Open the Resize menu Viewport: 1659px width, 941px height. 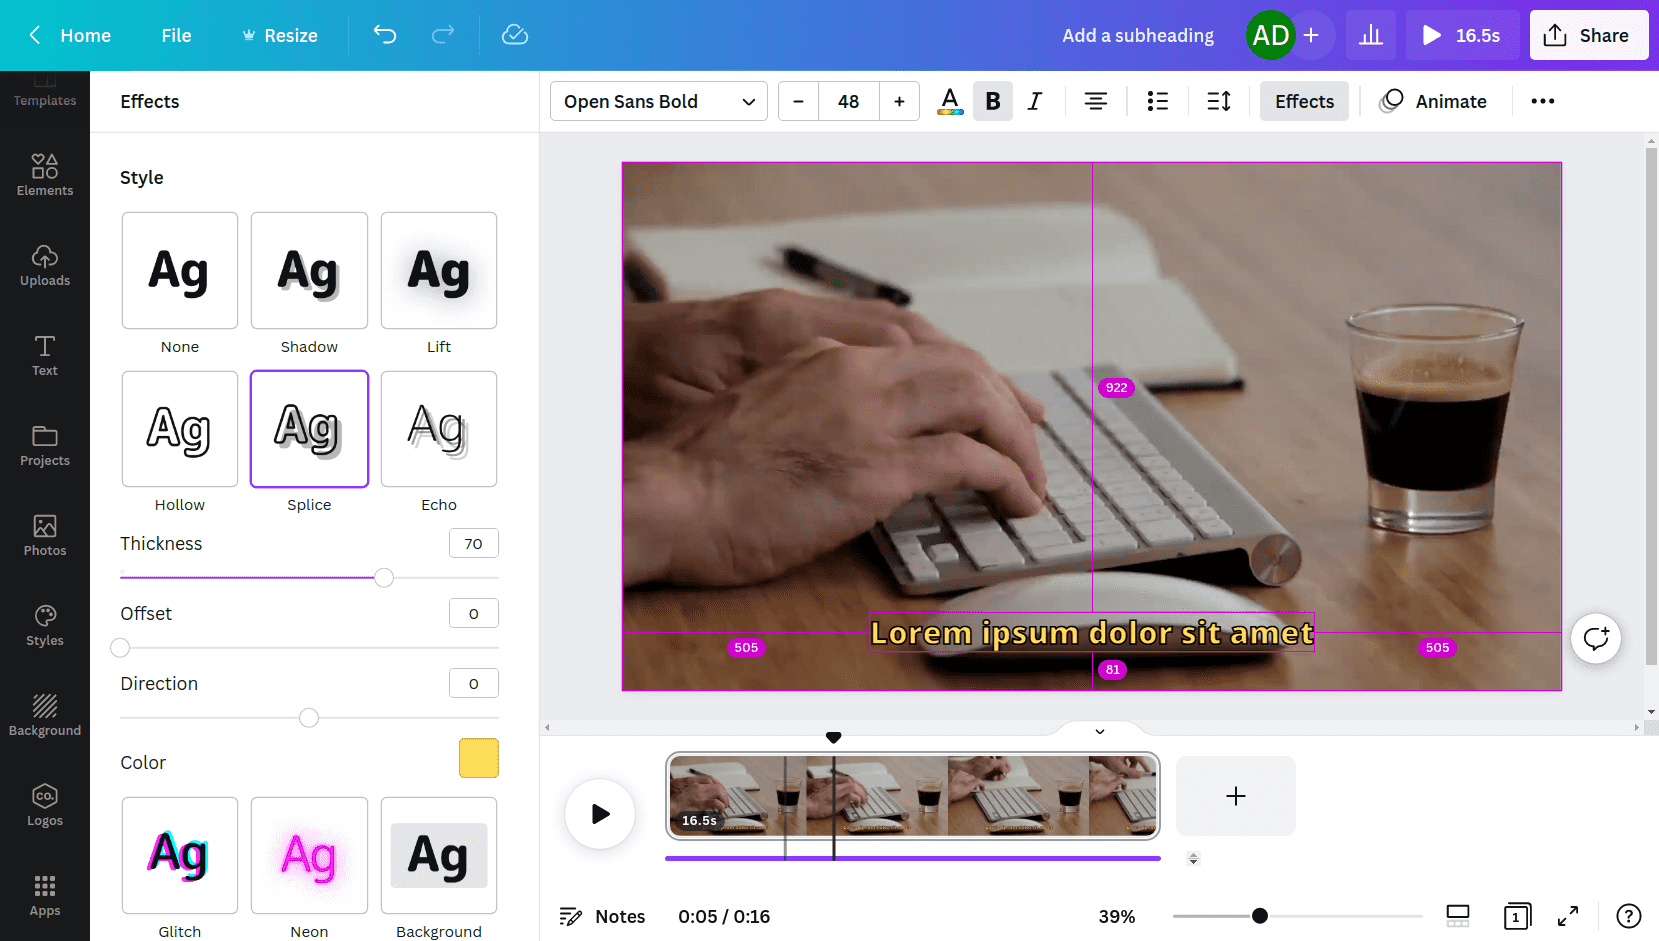(280, 35)
